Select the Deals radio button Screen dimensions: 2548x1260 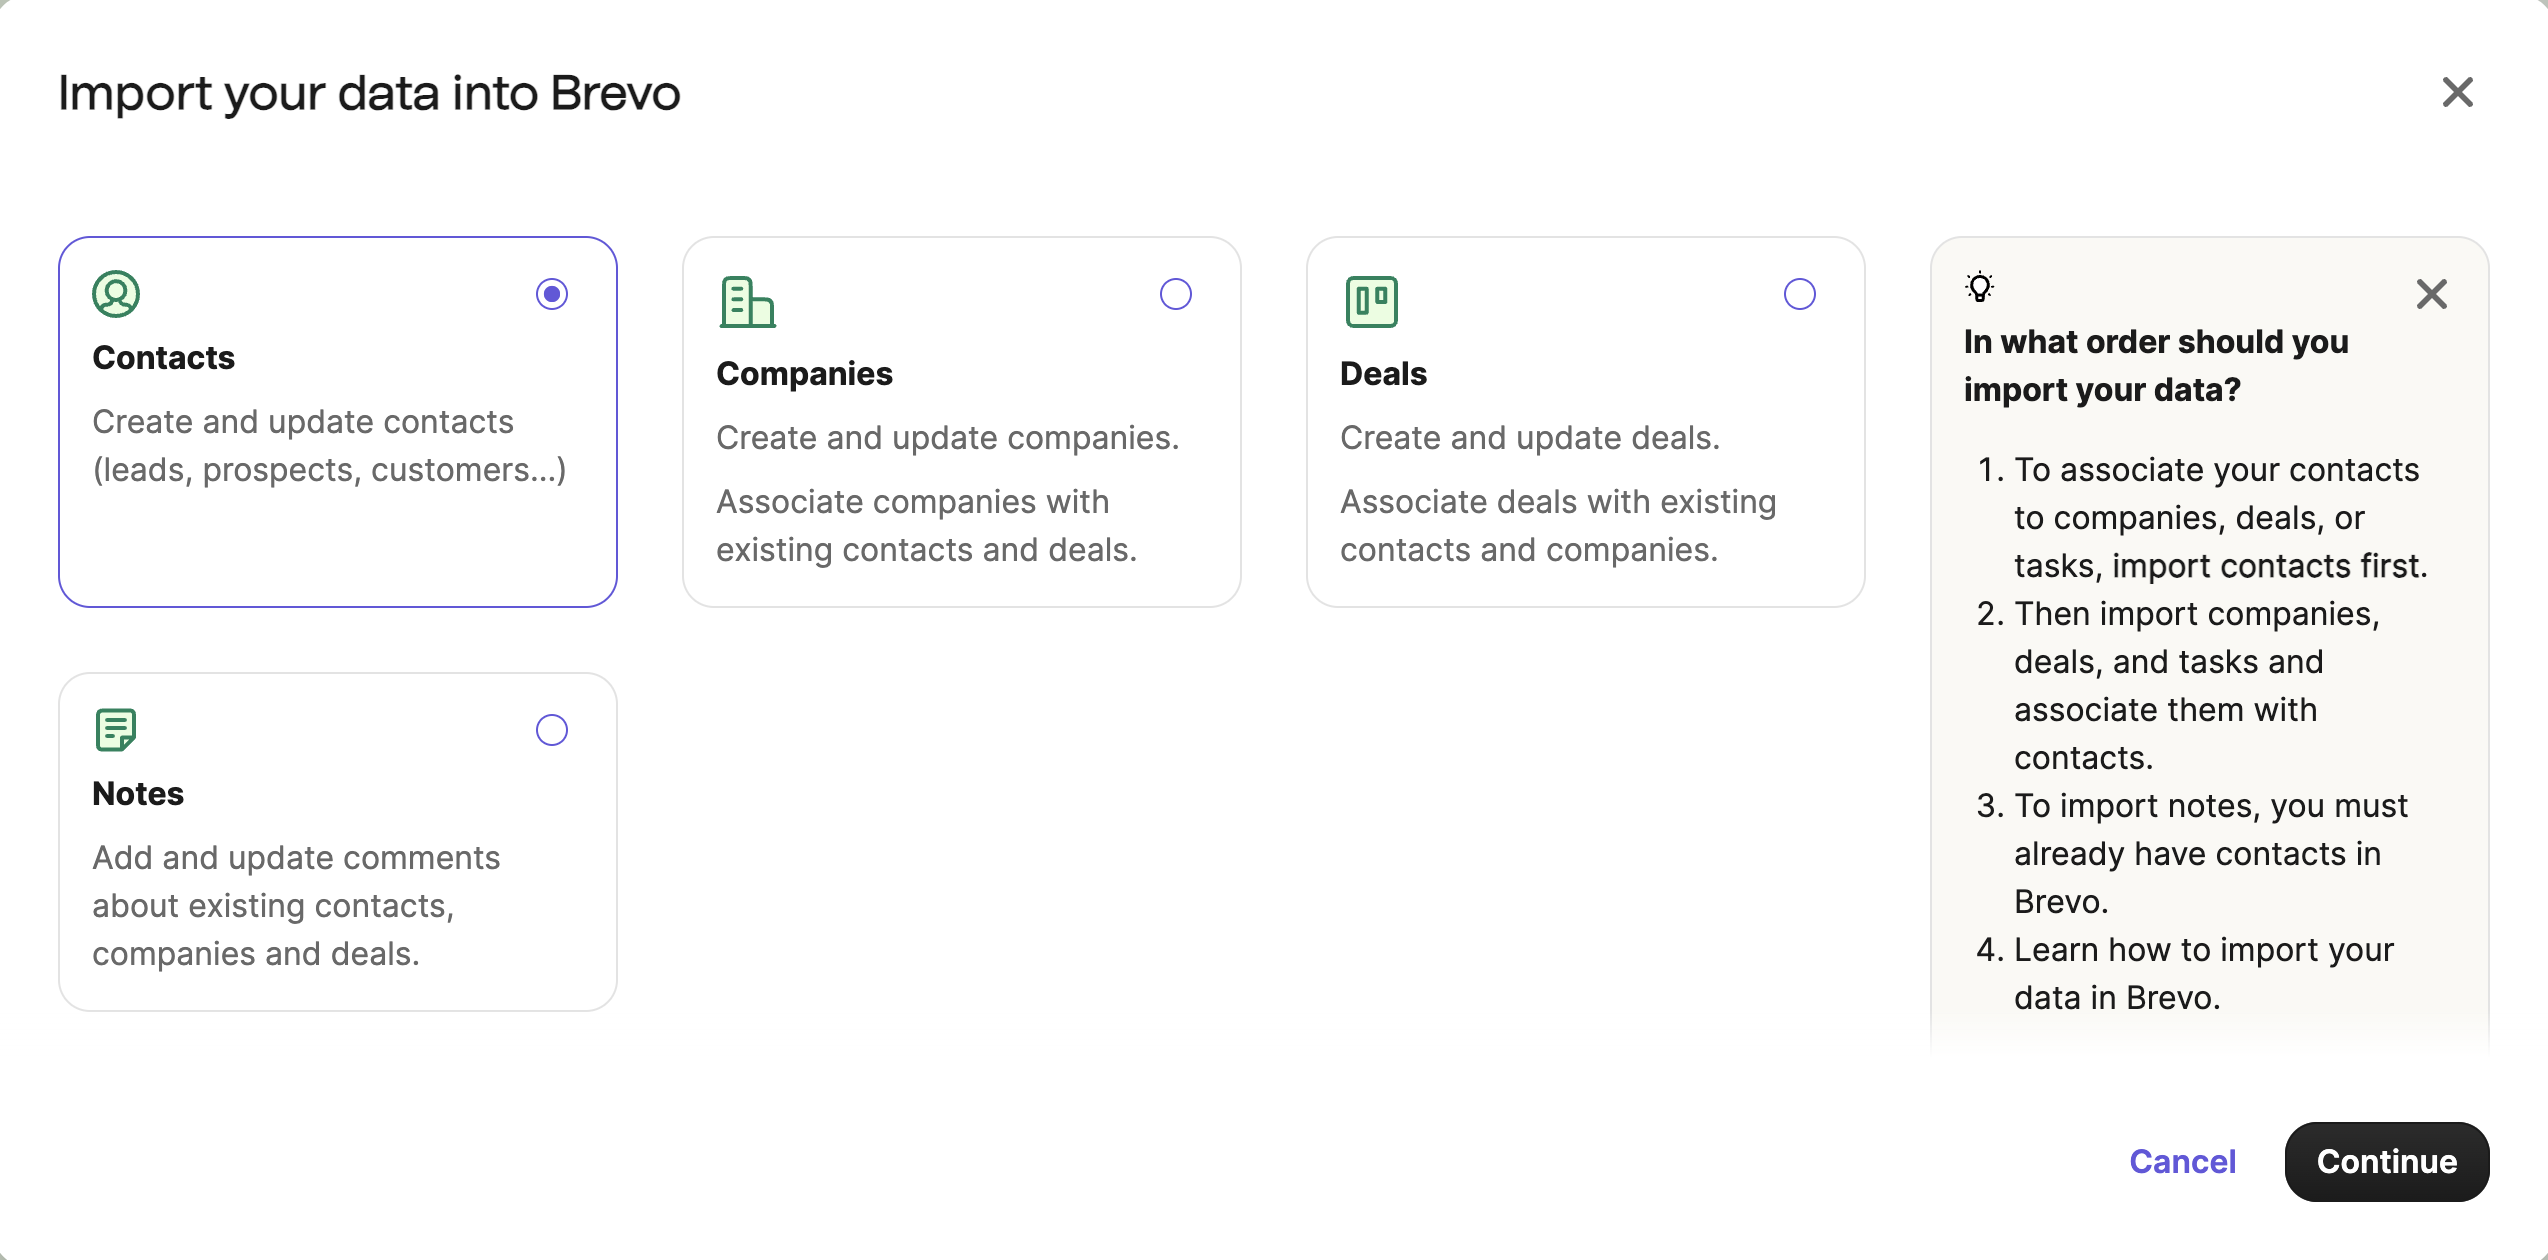1800,294
